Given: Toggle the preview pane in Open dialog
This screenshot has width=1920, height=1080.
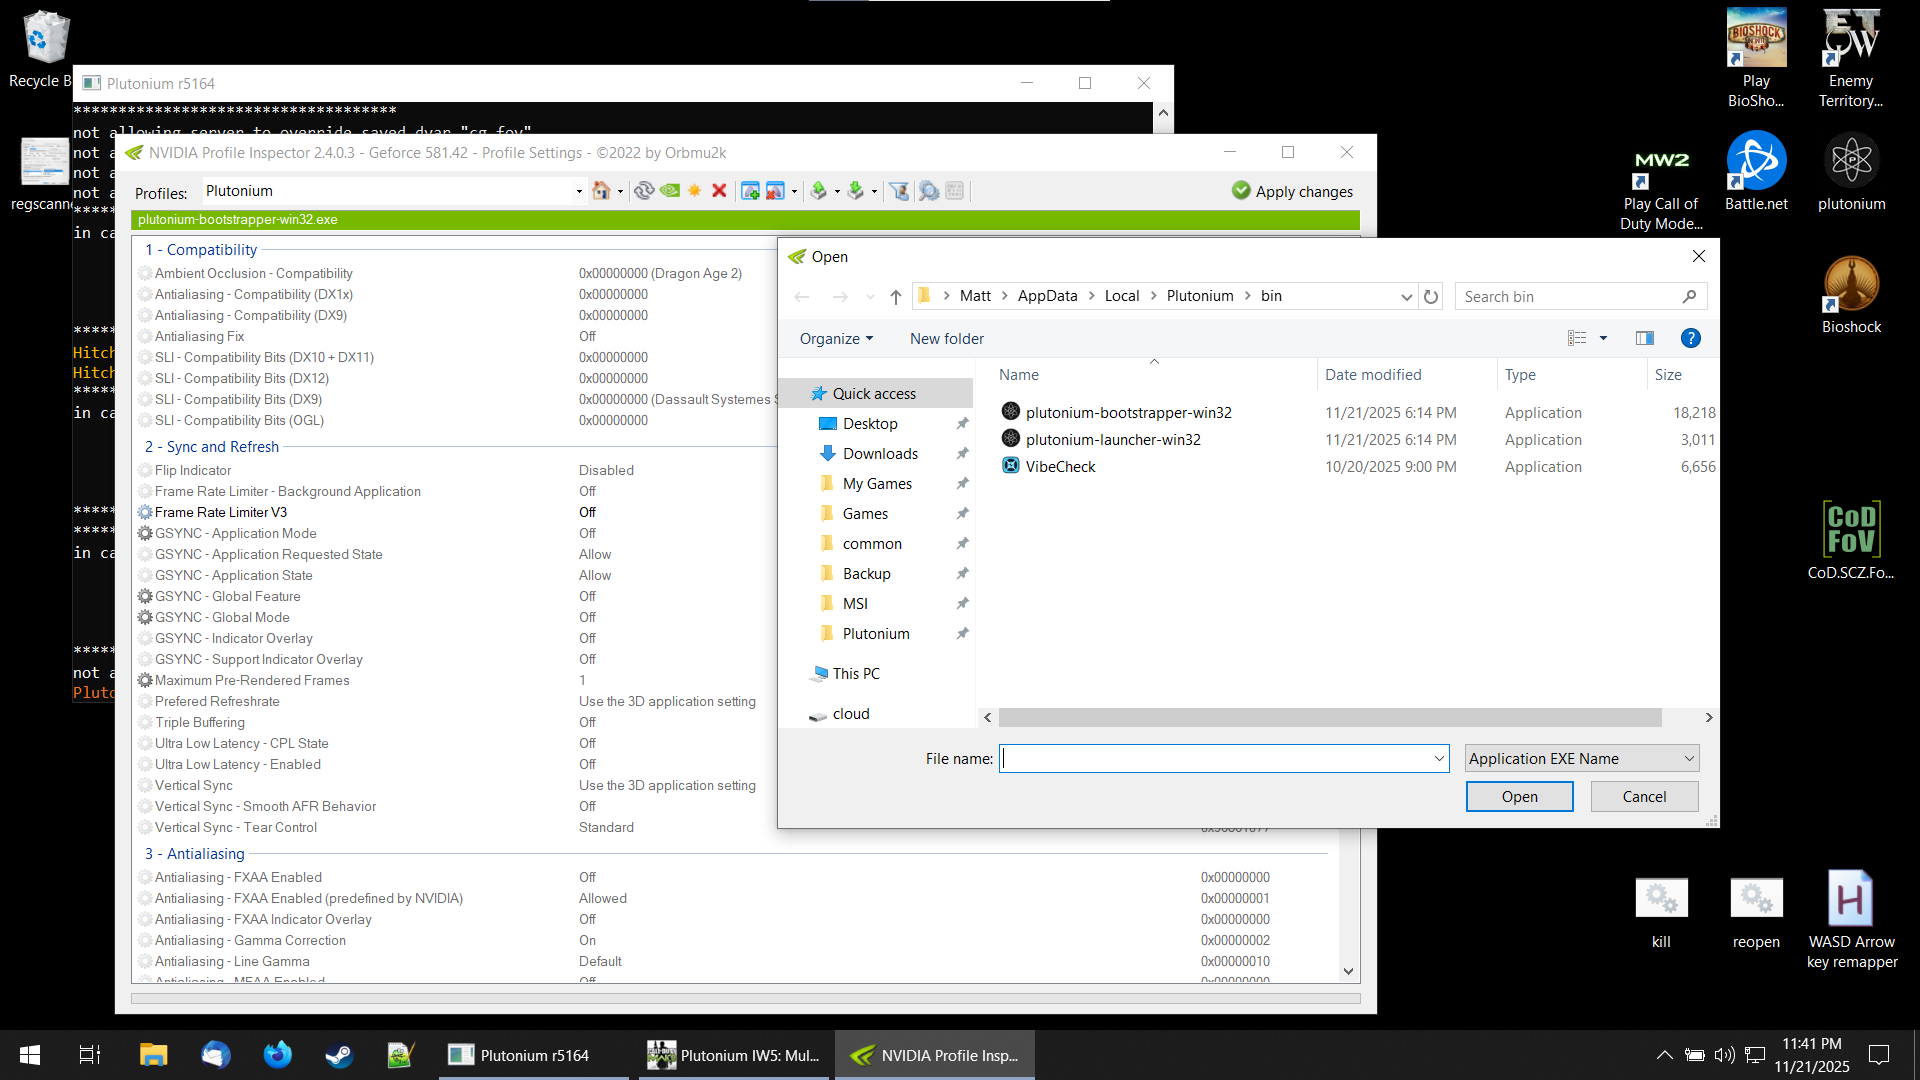Looking at the screenshot, I should (1644, 338).
